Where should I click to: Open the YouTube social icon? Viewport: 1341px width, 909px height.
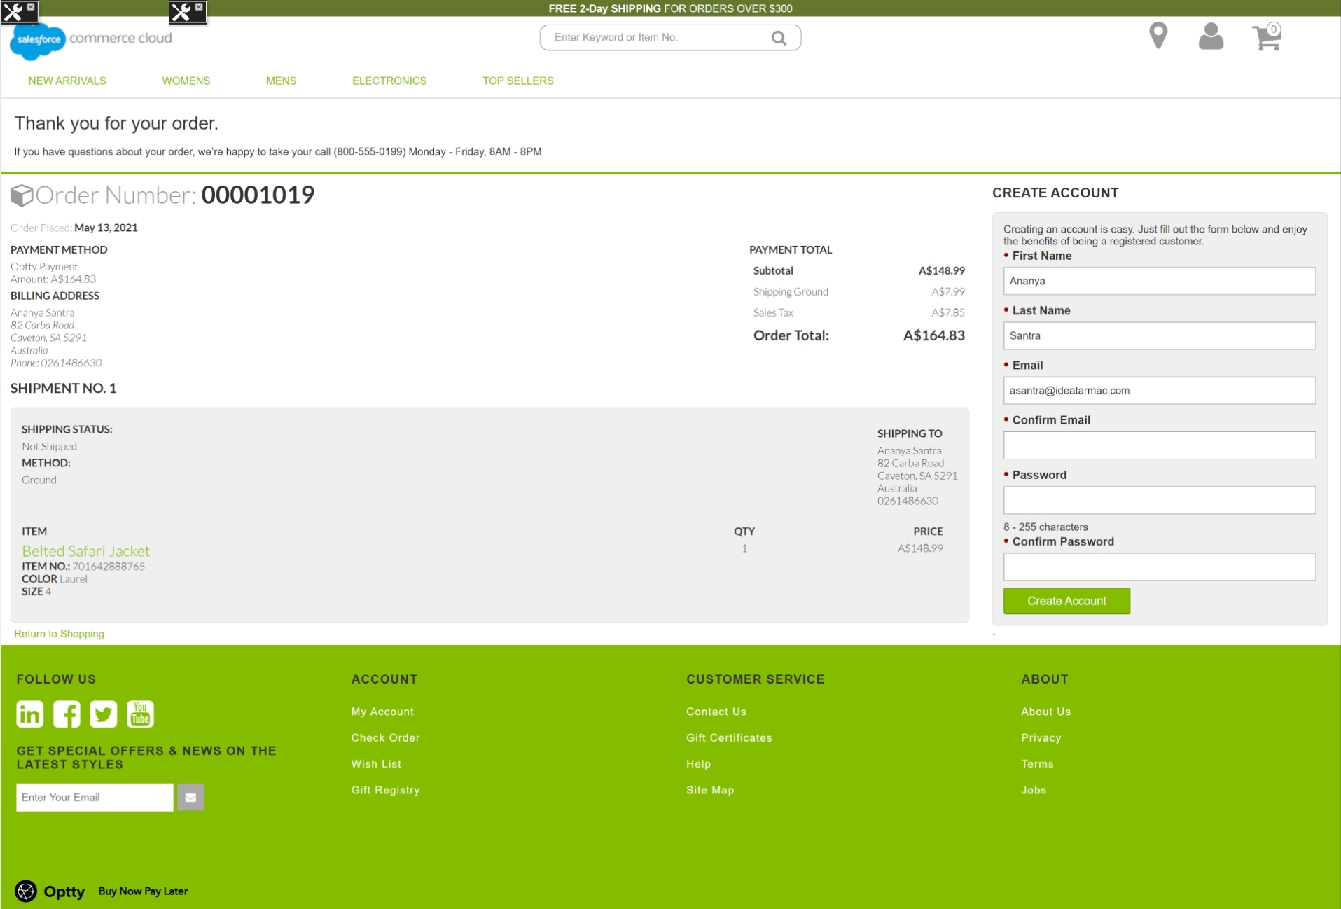pyautogui.click(x=140, y=714)
